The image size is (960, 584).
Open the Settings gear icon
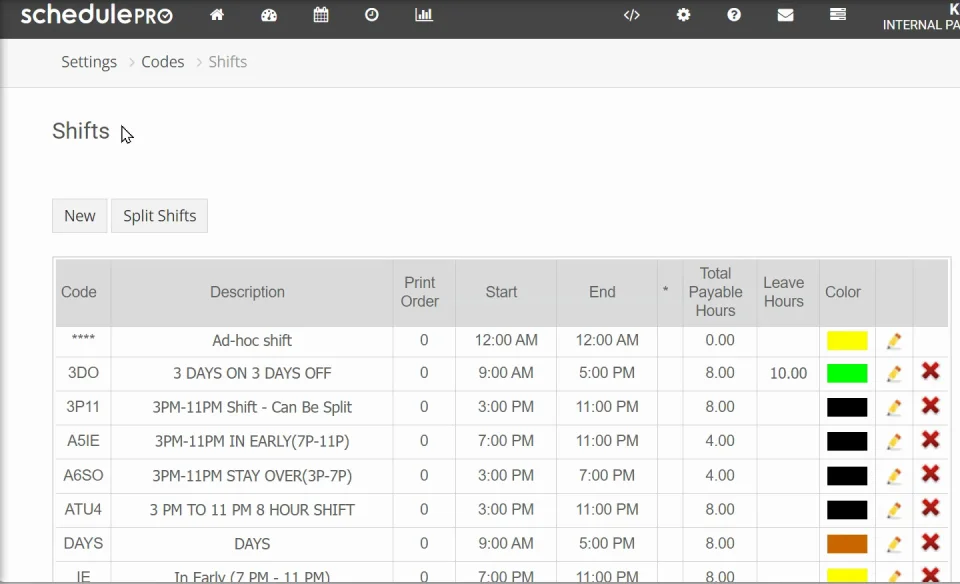coord(684,15)
